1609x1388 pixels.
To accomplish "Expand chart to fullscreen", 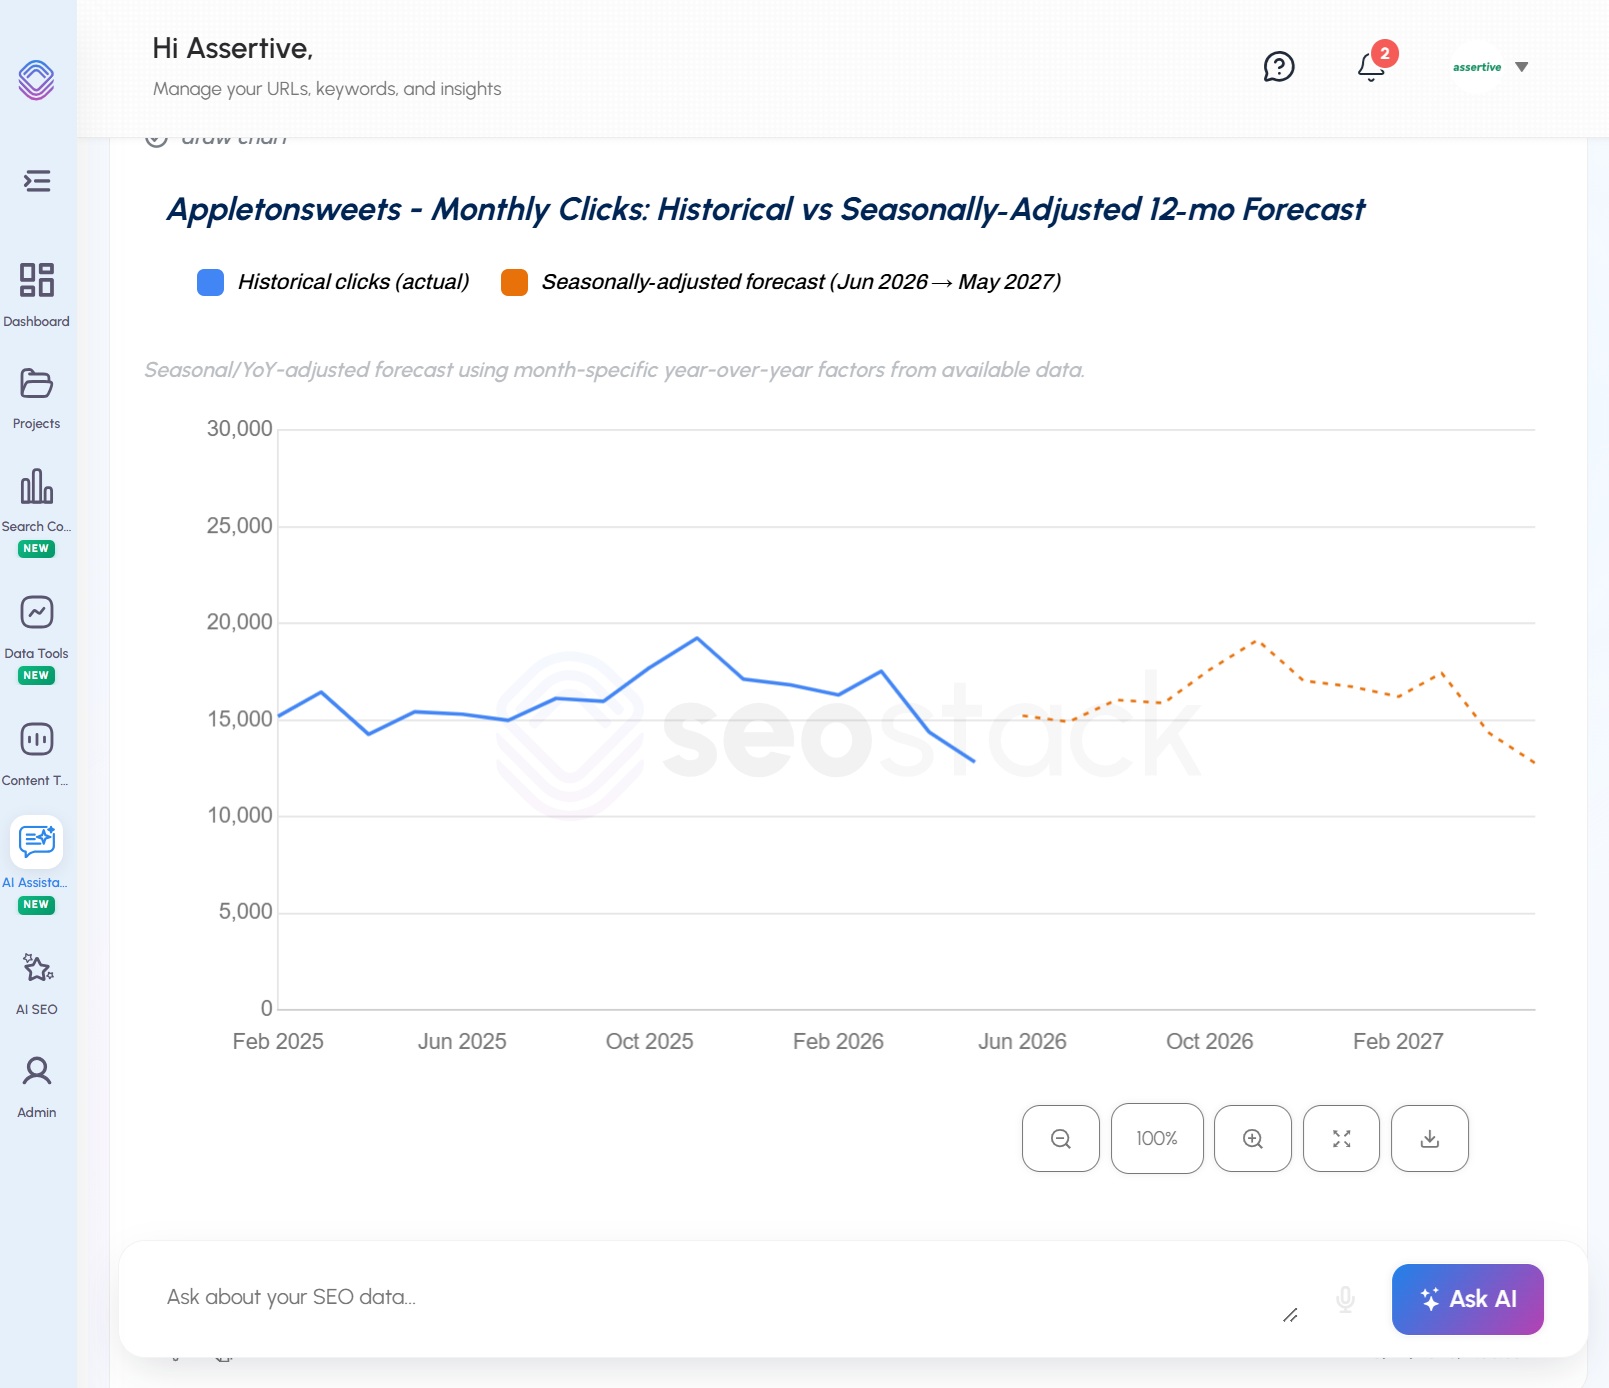I will (x=1342, y=1138).
